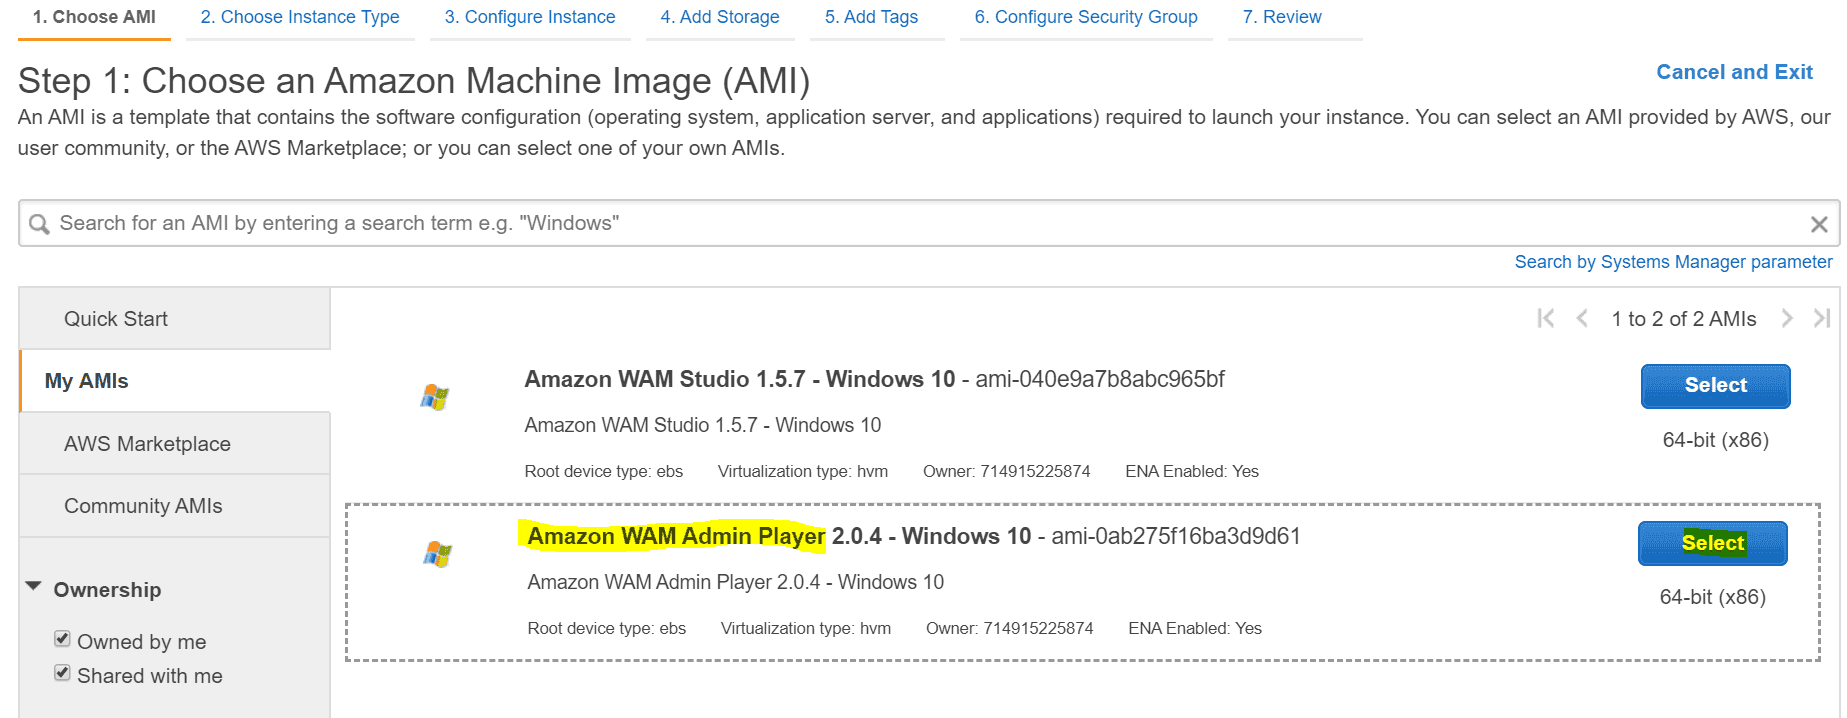Go to previous page of AMIs
This screenshot has width=1847, height=718.
point(1582,319)
